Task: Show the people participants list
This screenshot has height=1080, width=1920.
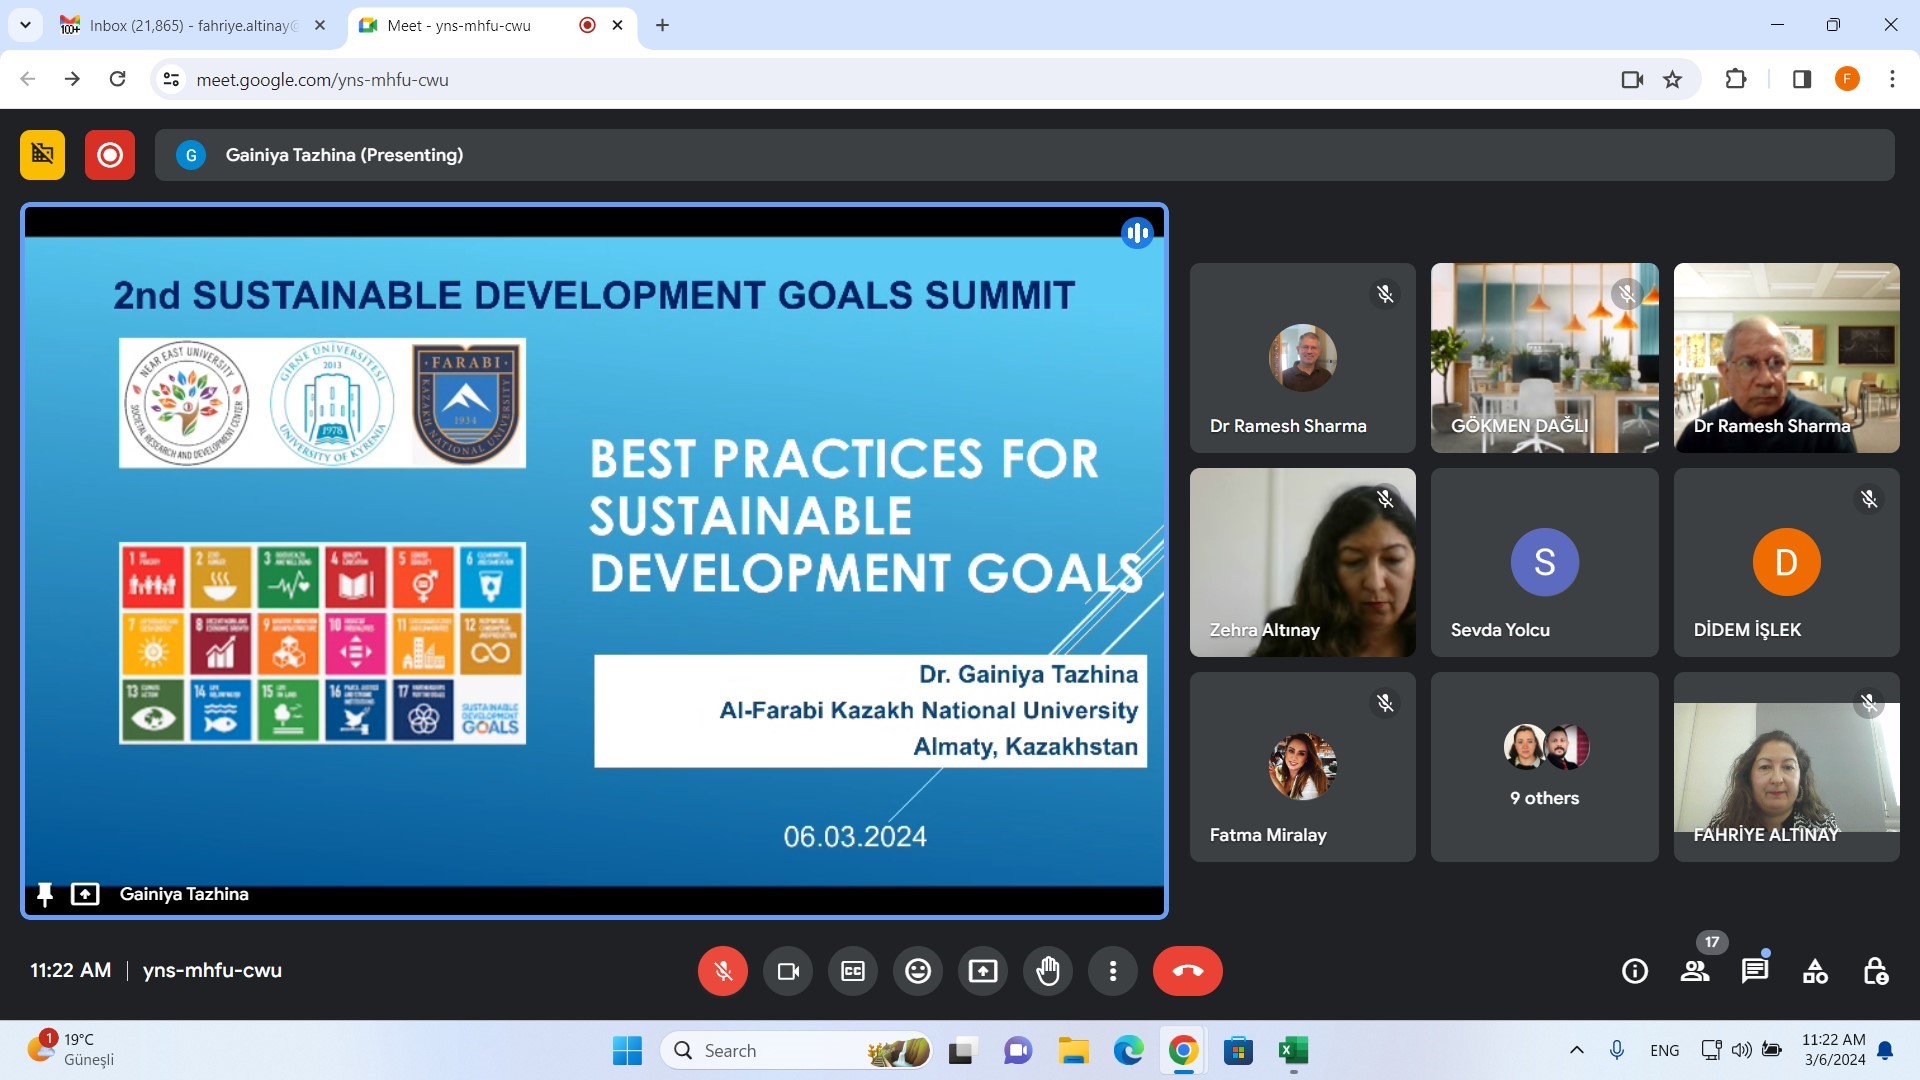Action: [x=1694, y=971]
